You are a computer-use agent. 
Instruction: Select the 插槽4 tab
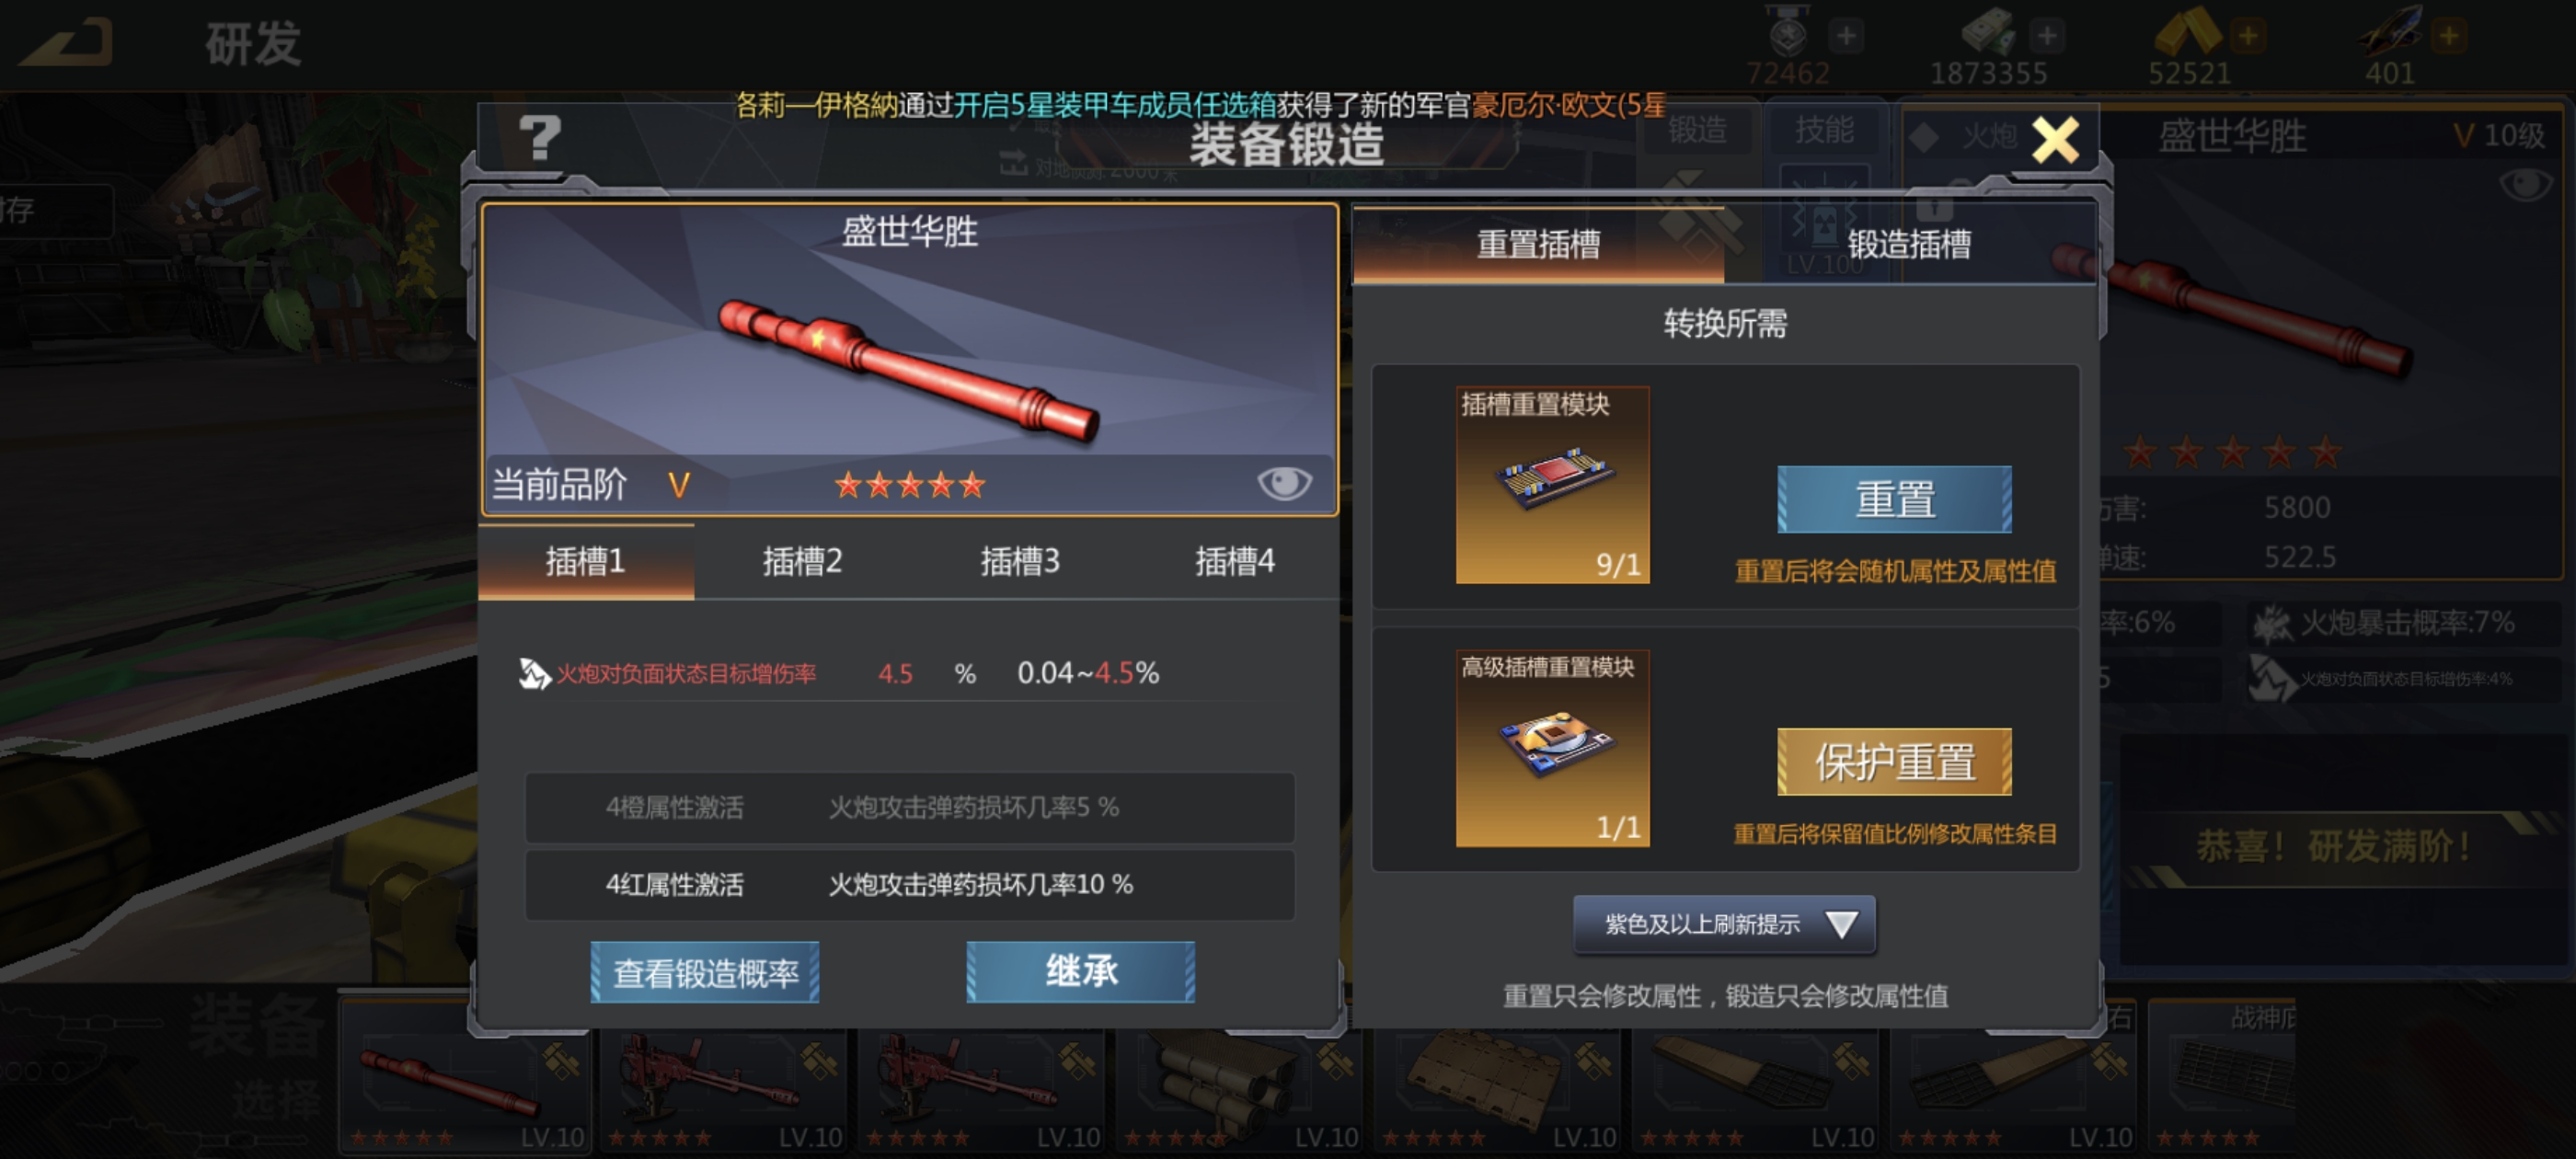point(1235,561)
